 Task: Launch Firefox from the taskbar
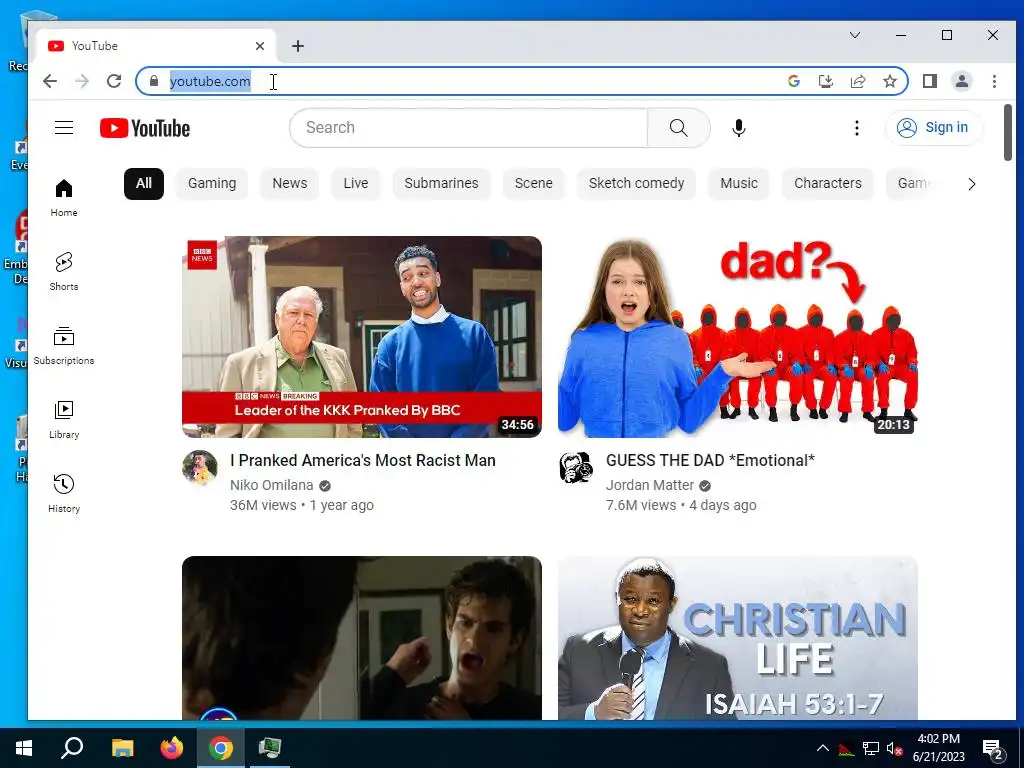pyautogui.click(x=172, y=748)
